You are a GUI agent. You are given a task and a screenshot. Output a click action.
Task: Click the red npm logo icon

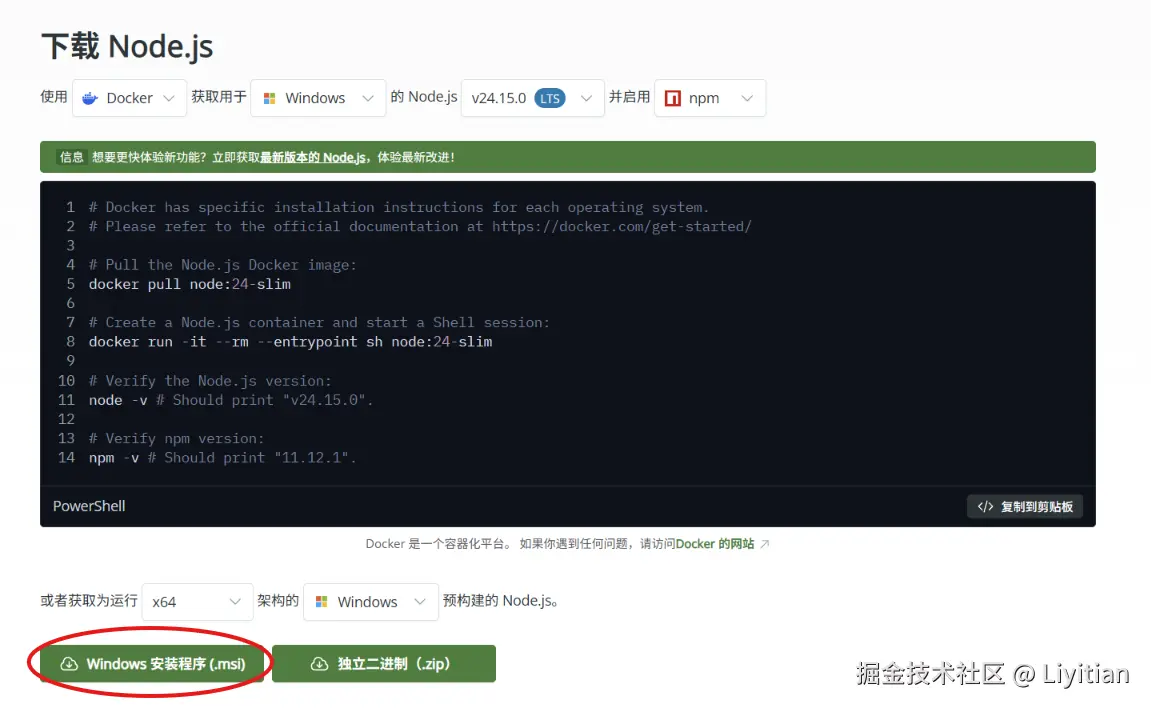click(672, 98)
